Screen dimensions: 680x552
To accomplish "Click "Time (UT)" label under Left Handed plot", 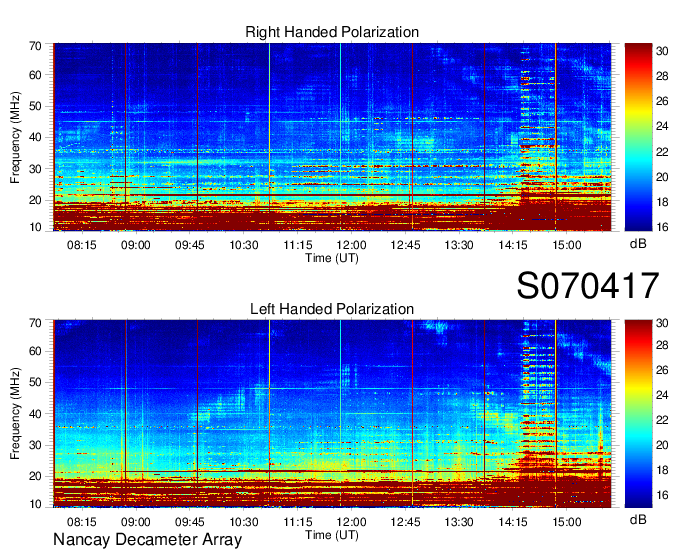I will tap(332, 535).
